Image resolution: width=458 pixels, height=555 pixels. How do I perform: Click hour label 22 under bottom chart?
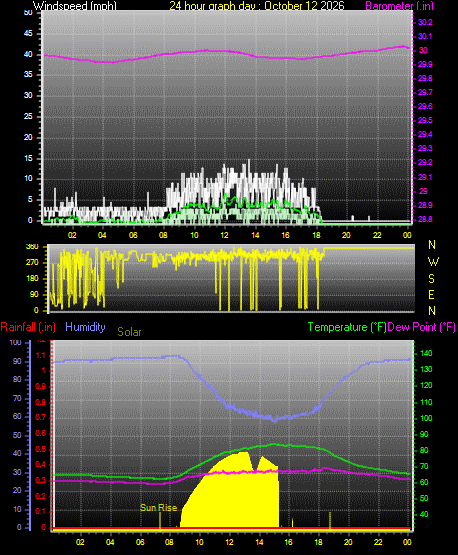(378, 542)
